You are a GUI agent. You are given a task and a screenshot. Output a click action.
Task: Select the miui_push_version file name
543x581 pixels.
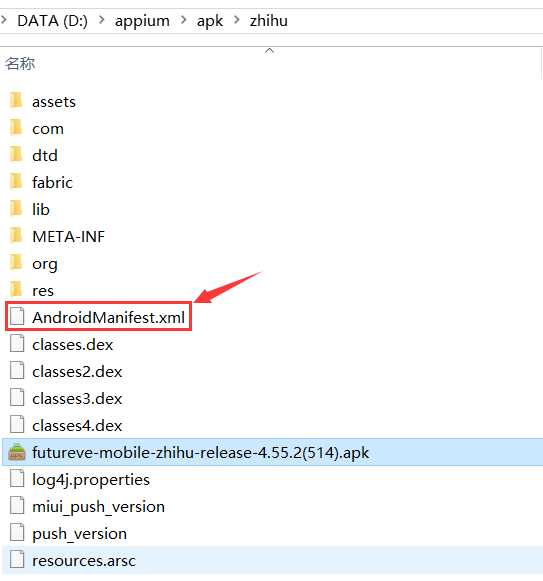(99, 507)
